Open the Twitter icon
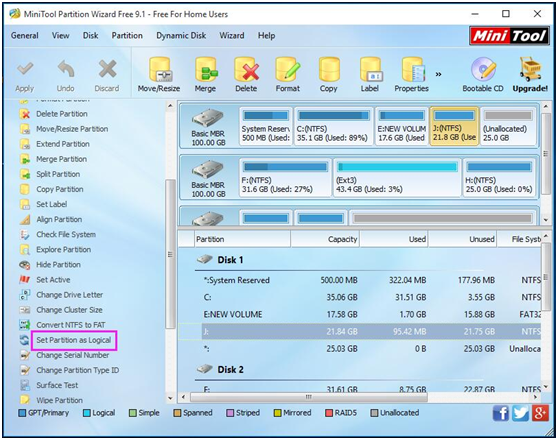The height and width of the screenshot is (440, 558). 520,413
